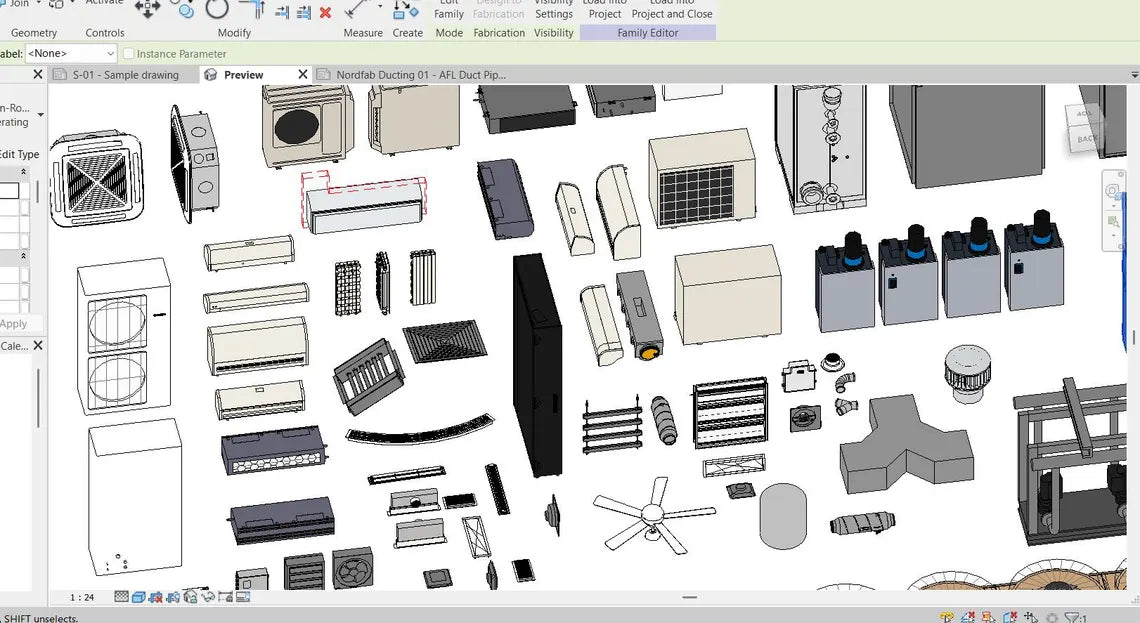The width and height of the screenshot is (1140, 623).
Task: Close the Cale... browser panel
Action: click(38, 345)
